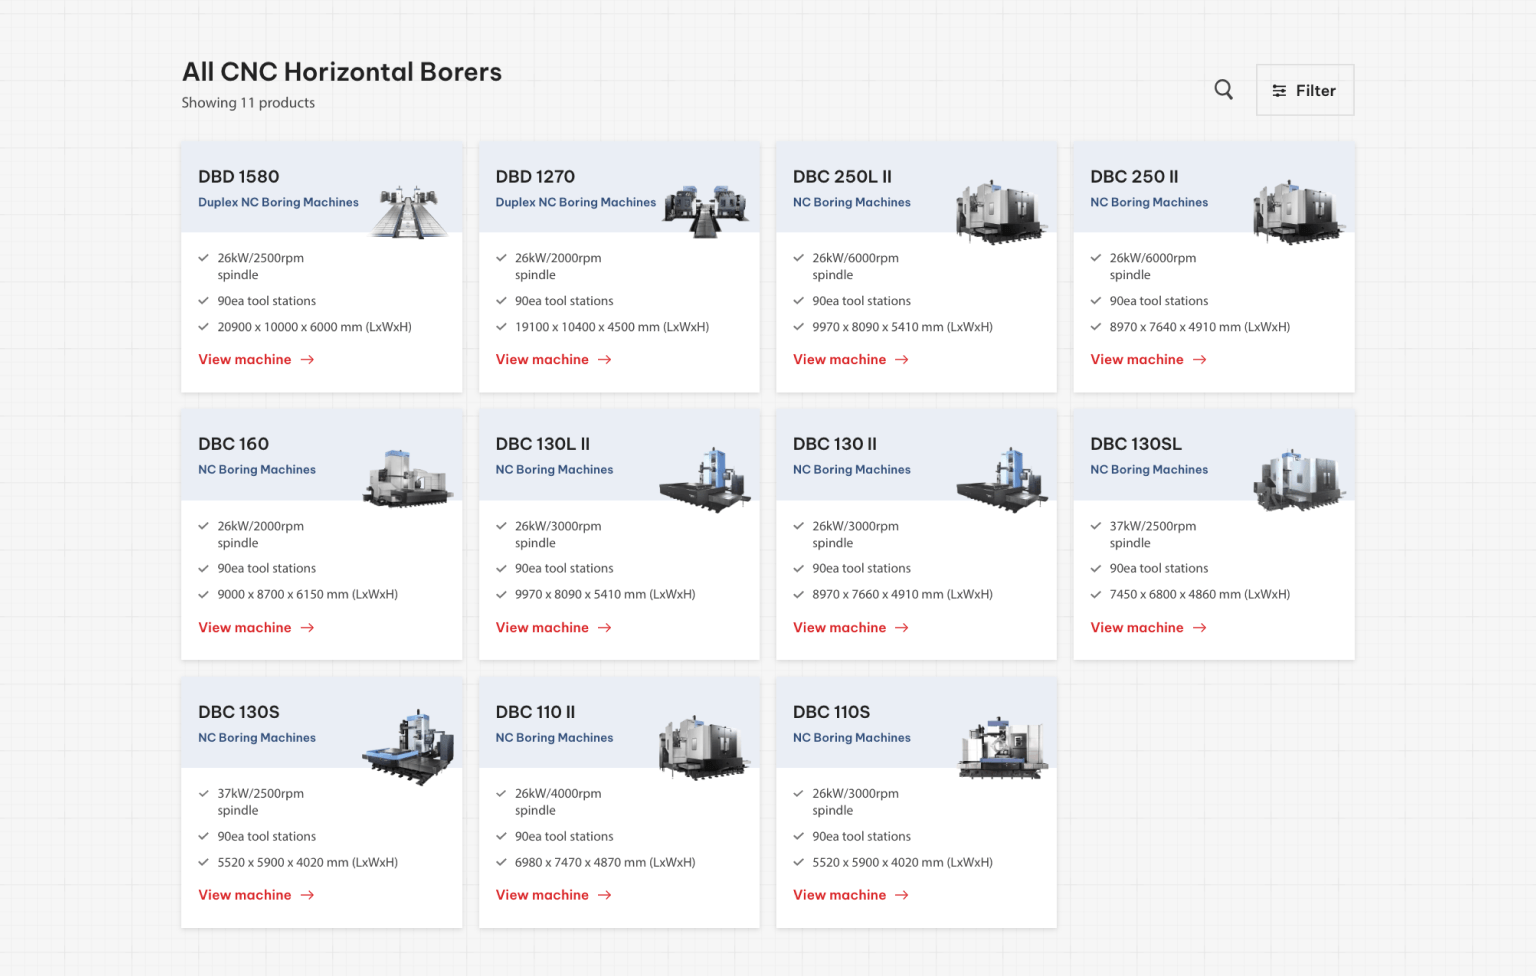This screenshot has width=1536, height=976.
Task: Click the DBC 130 II machine image
Action: coord(1003,478)
